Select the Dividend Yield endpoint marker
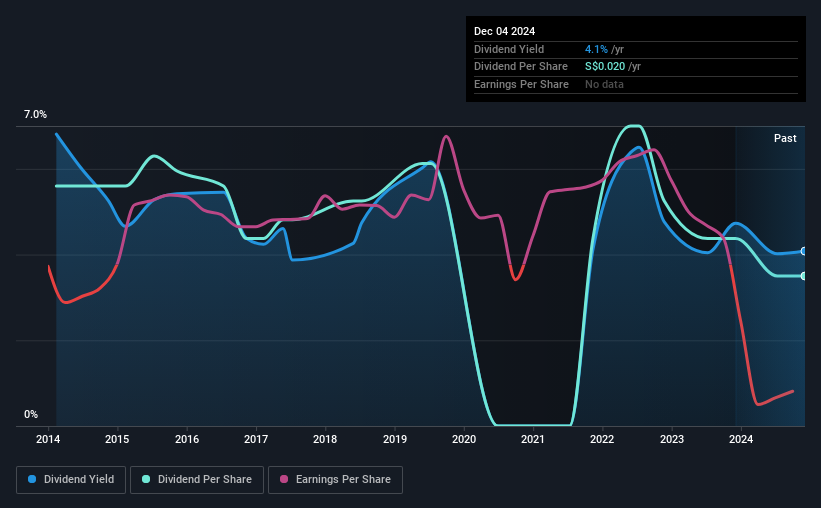821x508 pixels. pyautogui.click(x=804, y=251)
